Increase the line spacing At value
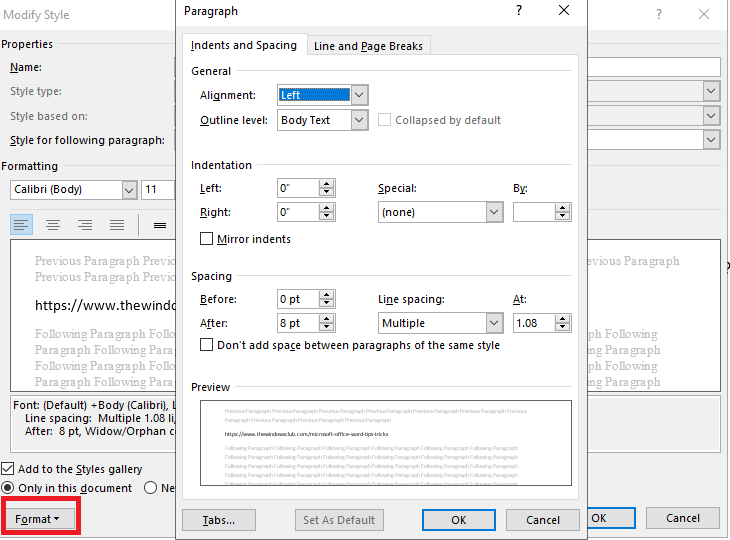730x540 pixels. pos(564,318)
